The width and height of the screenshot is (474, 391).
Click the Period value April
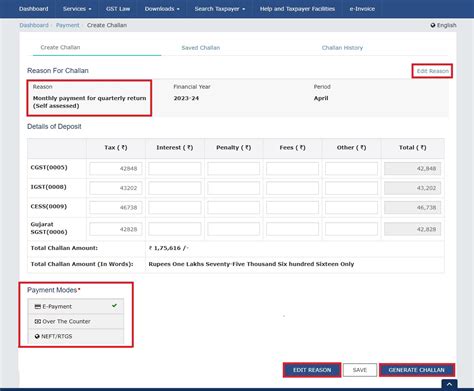pos(321,98)
